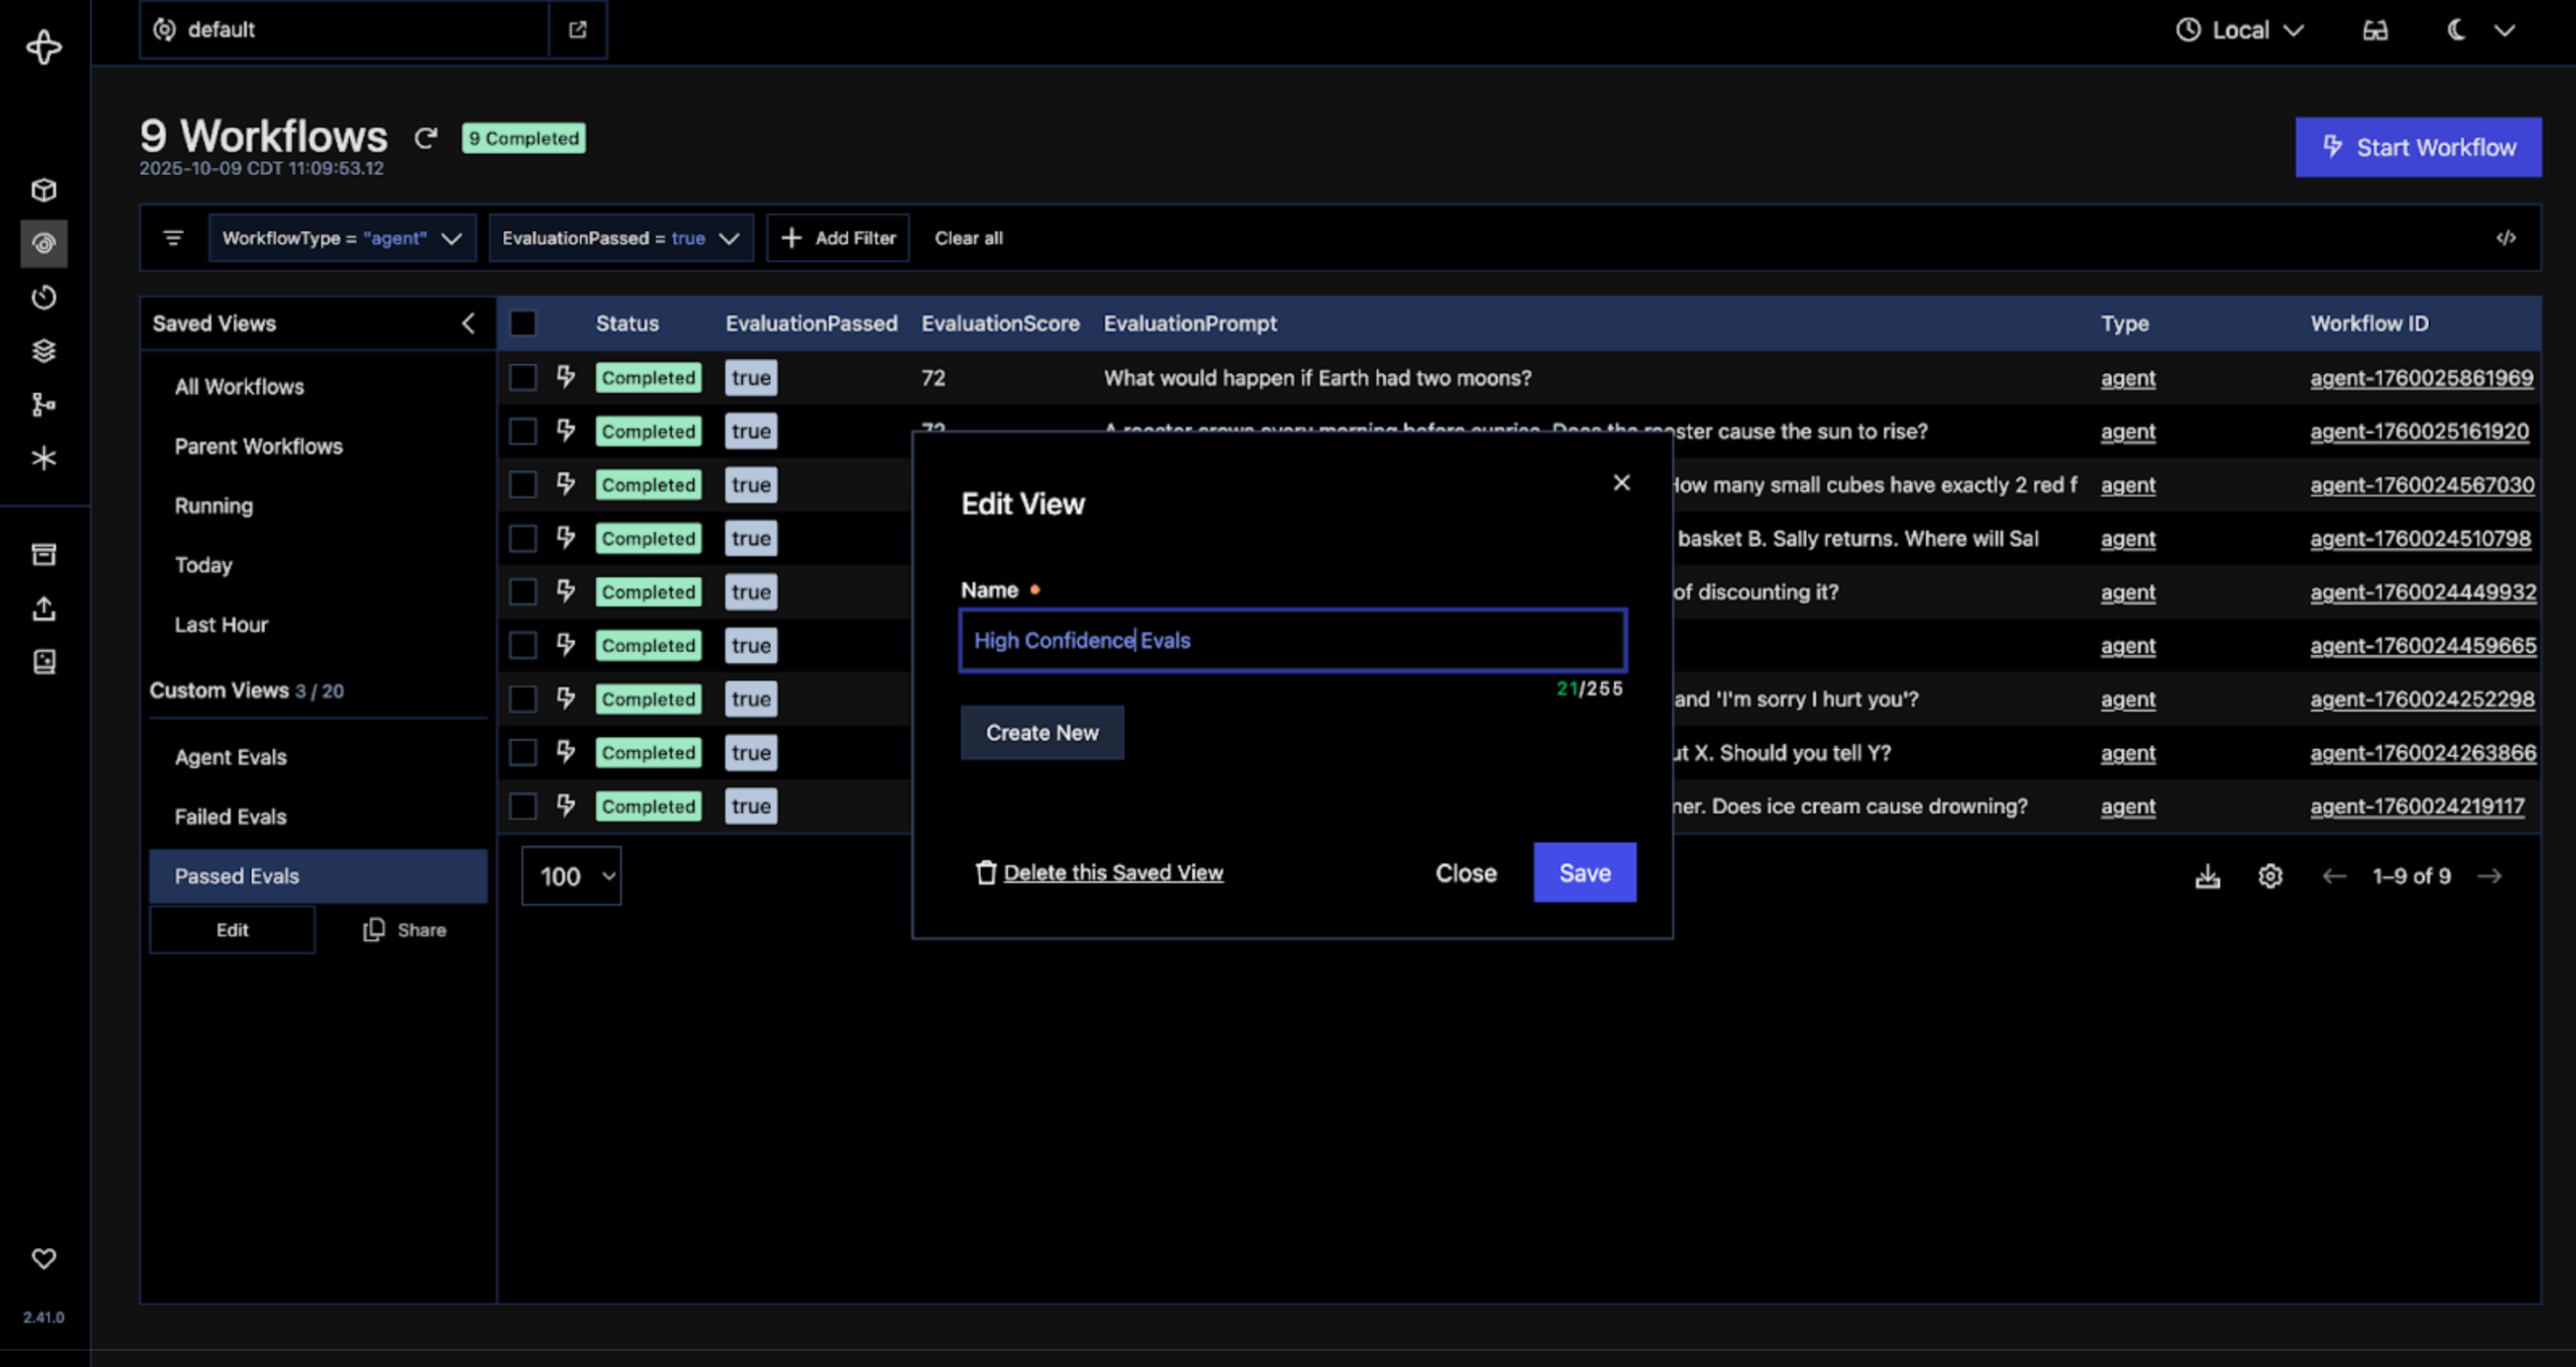Open the Schedules sidebar icon
The image size is (2576, 1367).
(x=44, y=297)
